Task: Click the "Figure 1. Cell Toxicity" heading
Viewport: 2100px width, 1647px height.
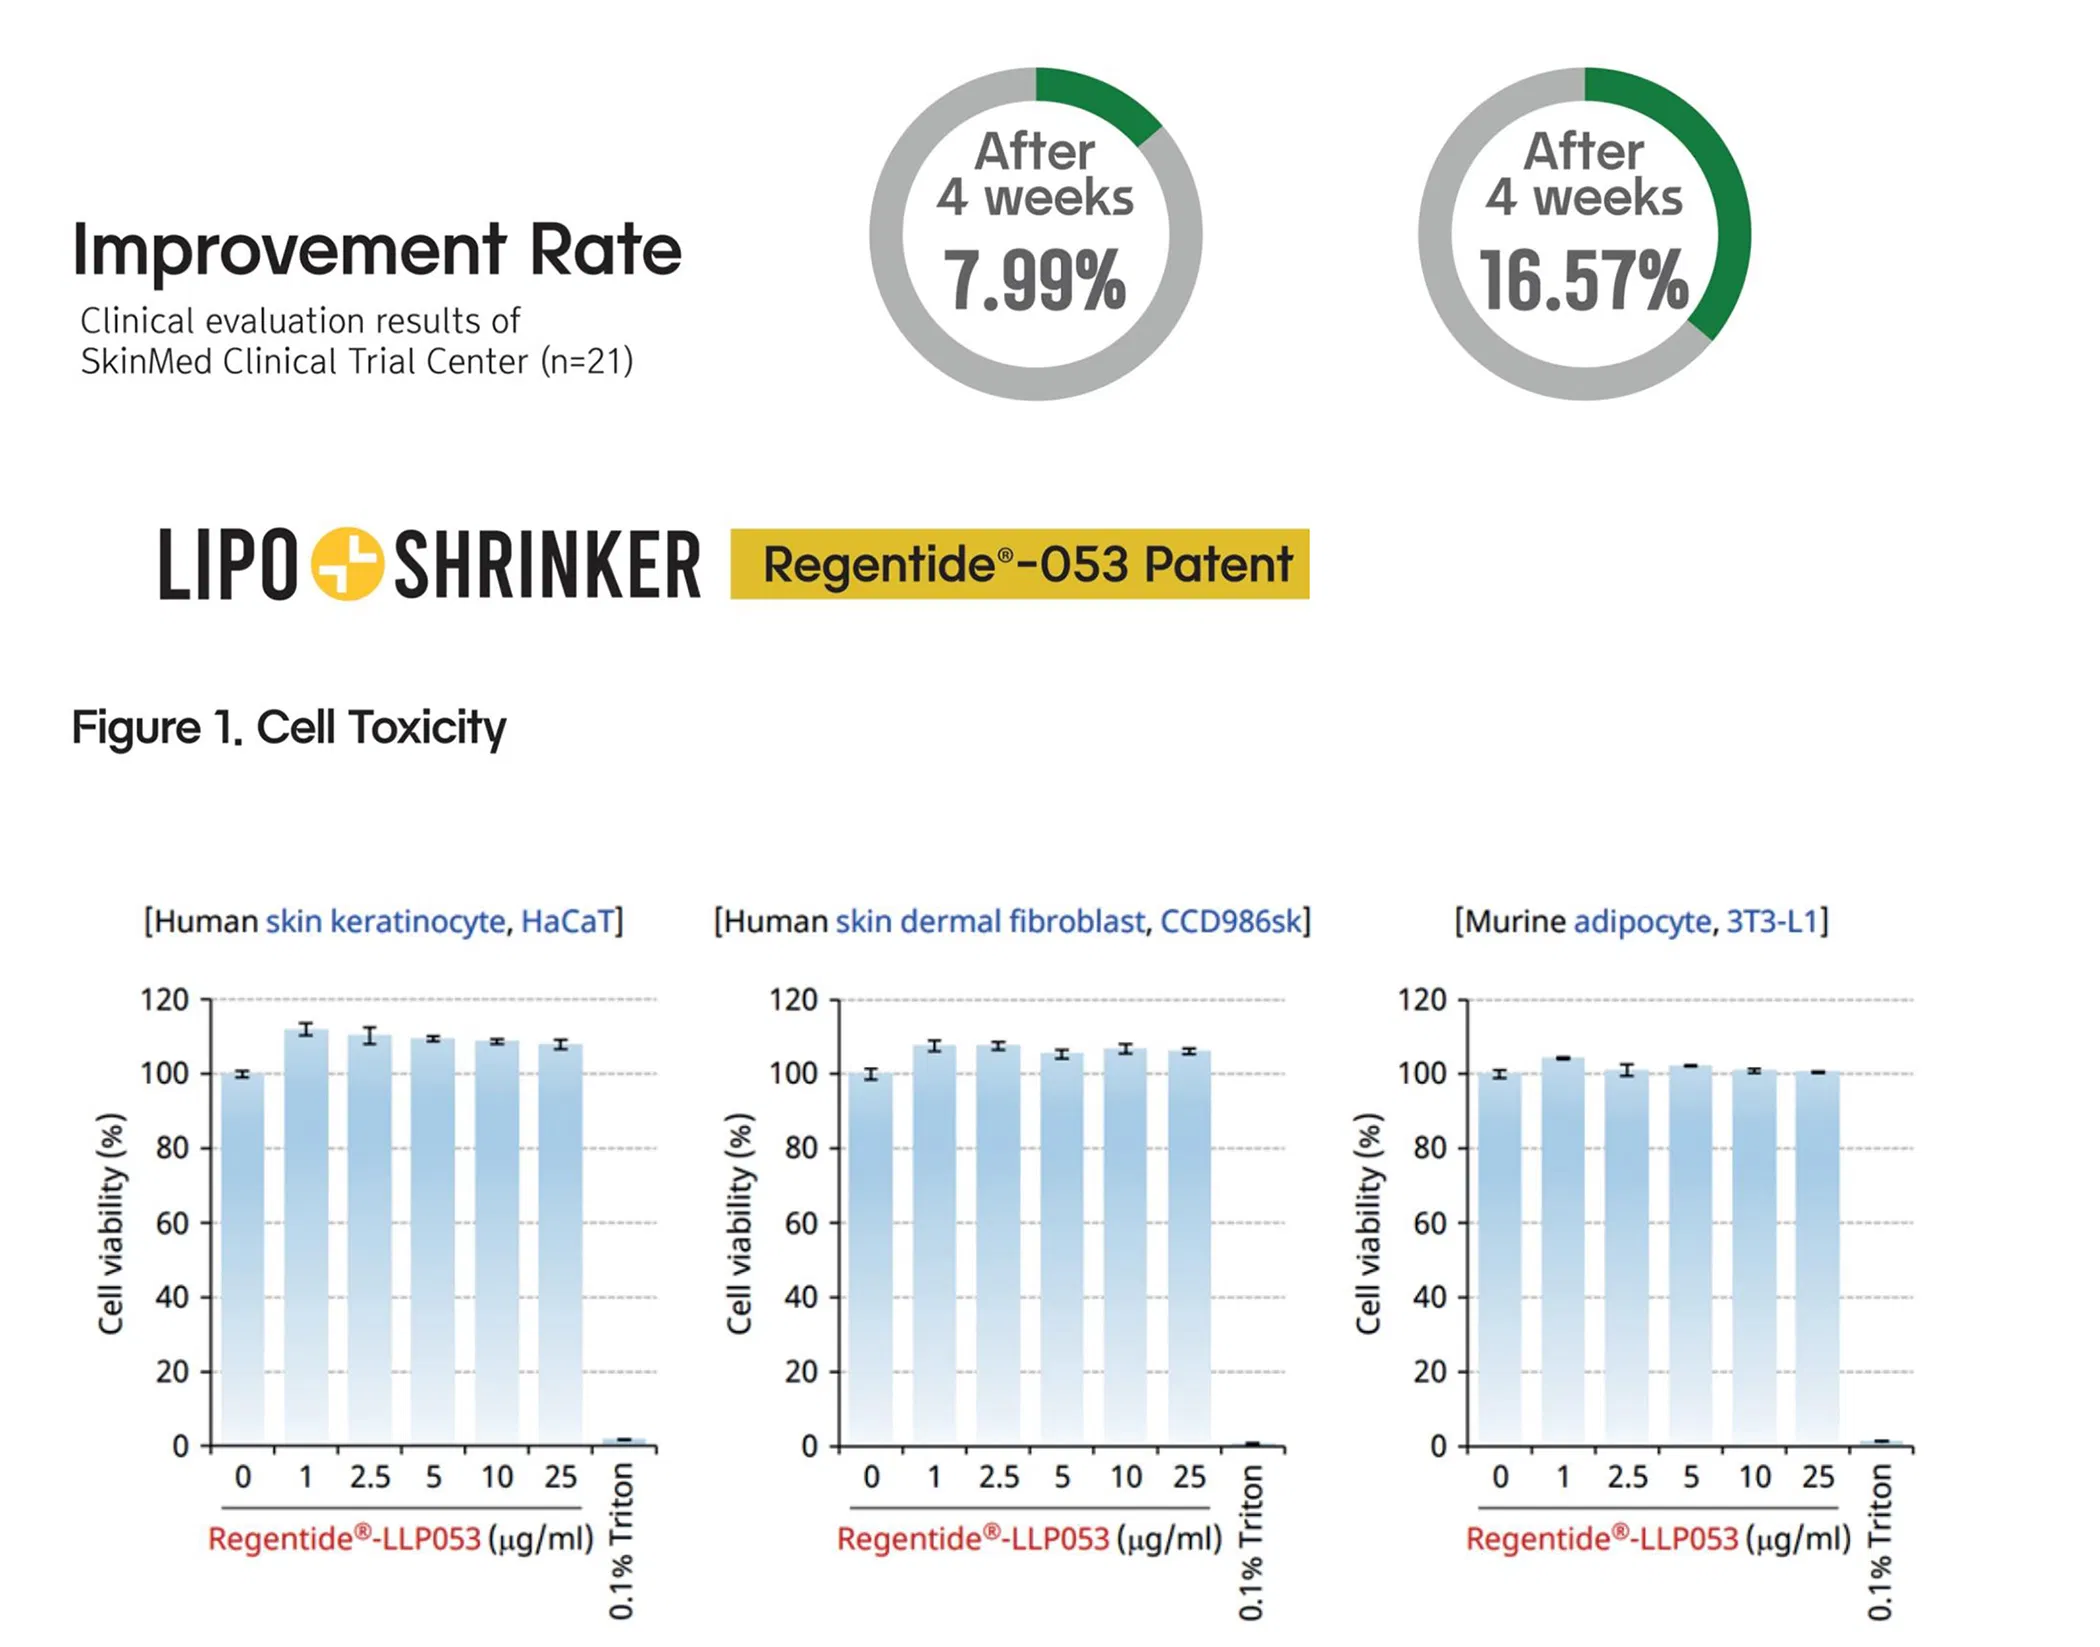Action: (x=288, y=727)
